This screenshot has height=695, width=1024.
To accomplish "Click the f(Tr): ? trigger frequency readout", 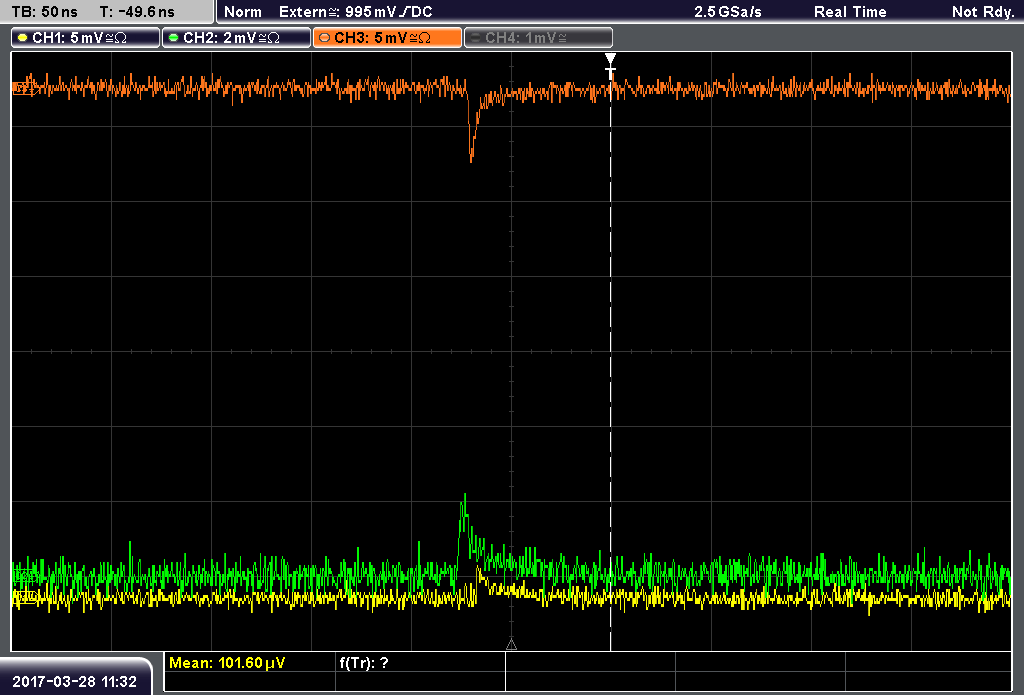I will point(364,663).
